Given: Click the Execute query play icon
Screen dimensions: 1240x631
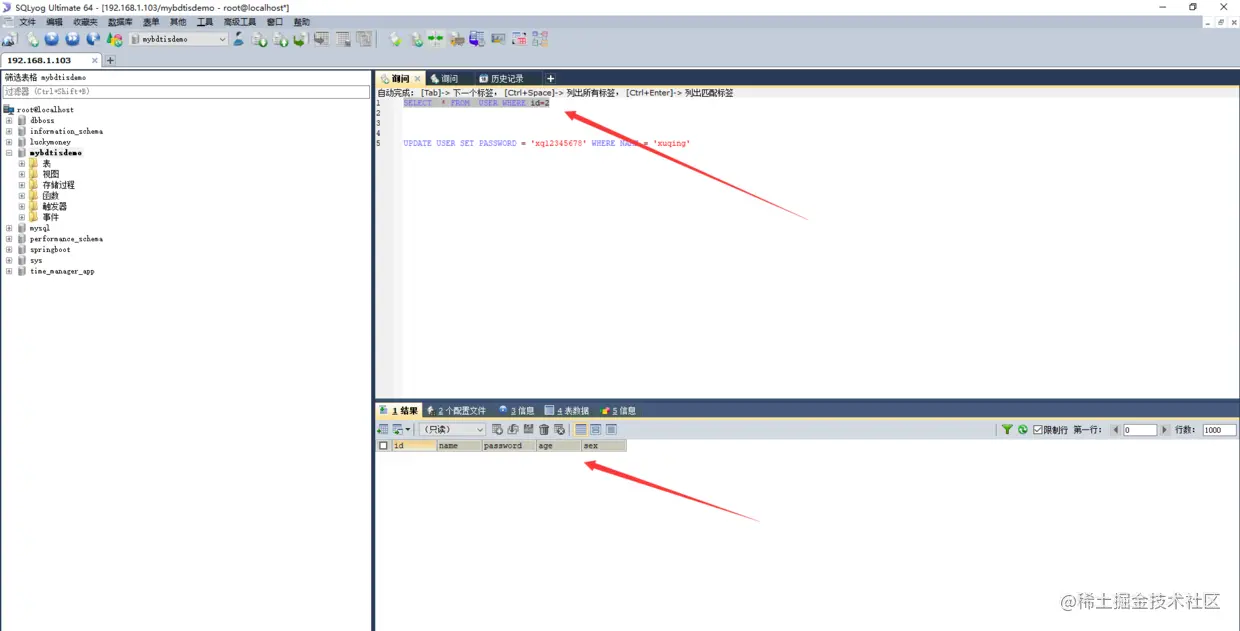Looking at the screenshot, I should tap(52, 40).
